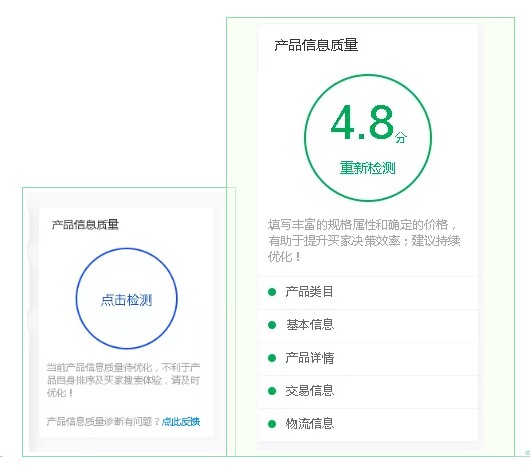This screenshot has height=468, width=530.
Task: Select the 物流信息 row
Action: tap(368, 424)
